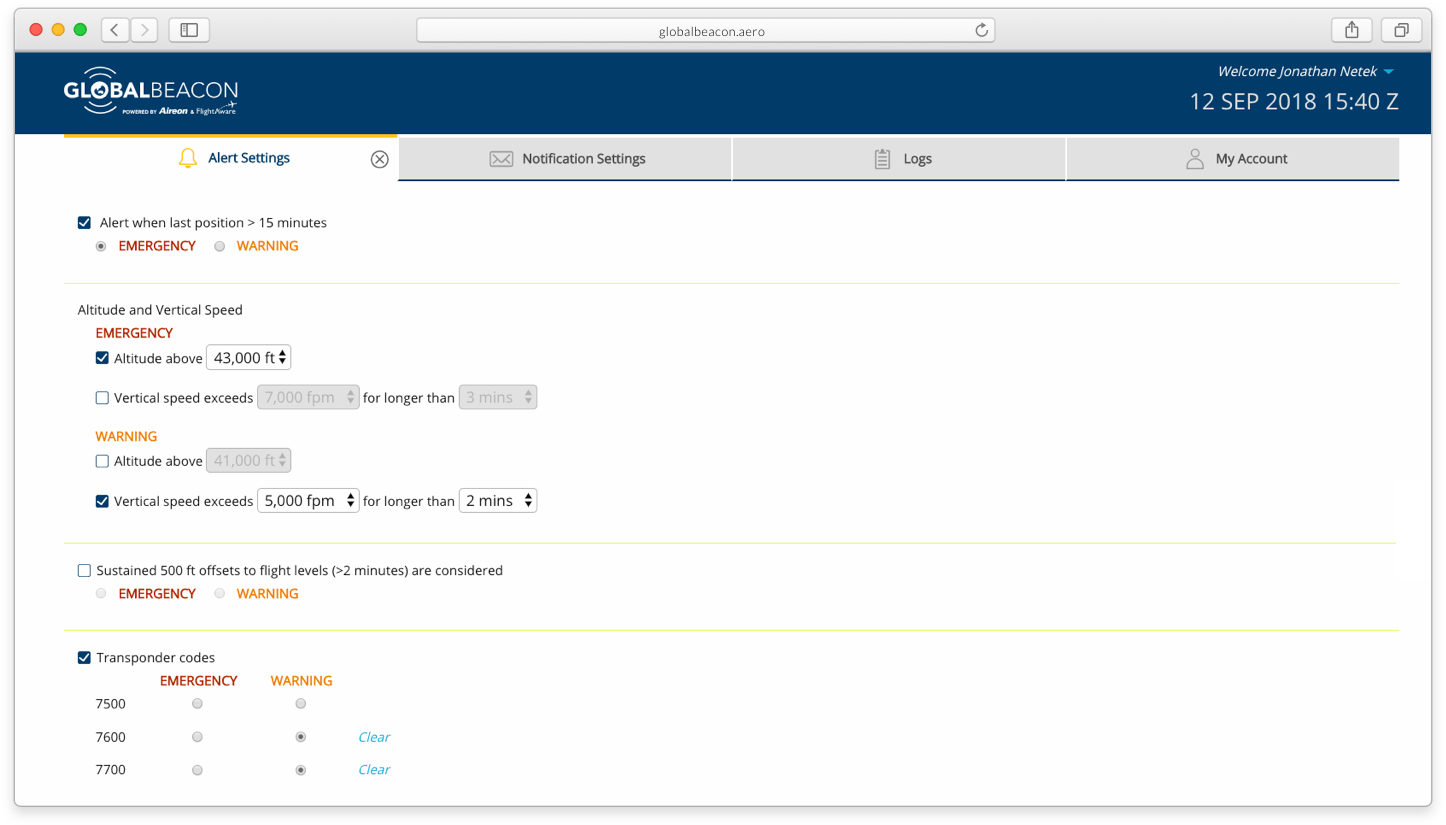Open the Safari share icon
1446x825 pixels.
pyautogui.click(x=1351, y=30)
